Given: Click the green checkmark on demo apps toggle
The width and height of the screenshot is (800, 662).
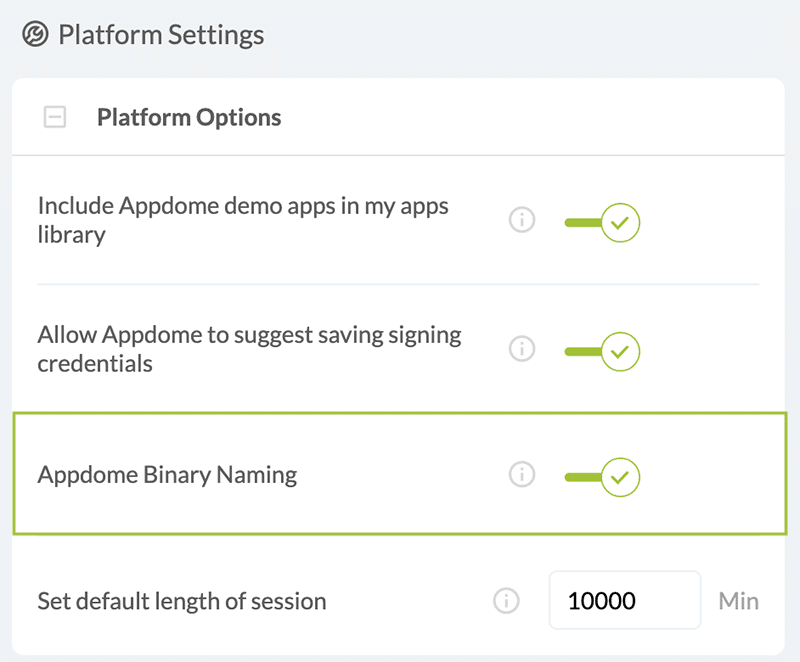Looking at the screenshot, I should coord(622,222).
